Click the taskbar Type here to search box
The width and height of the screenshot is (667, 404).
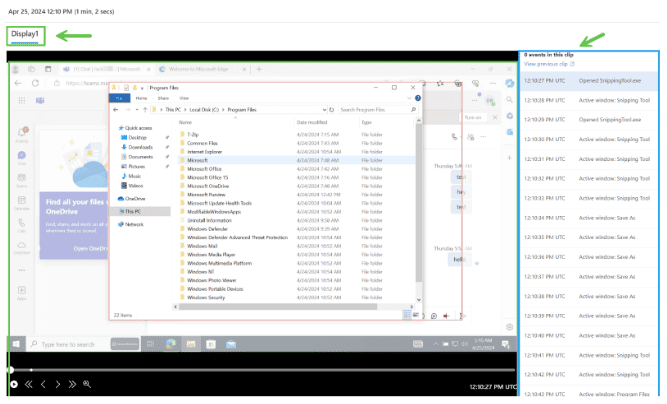[x=68, y=344]
